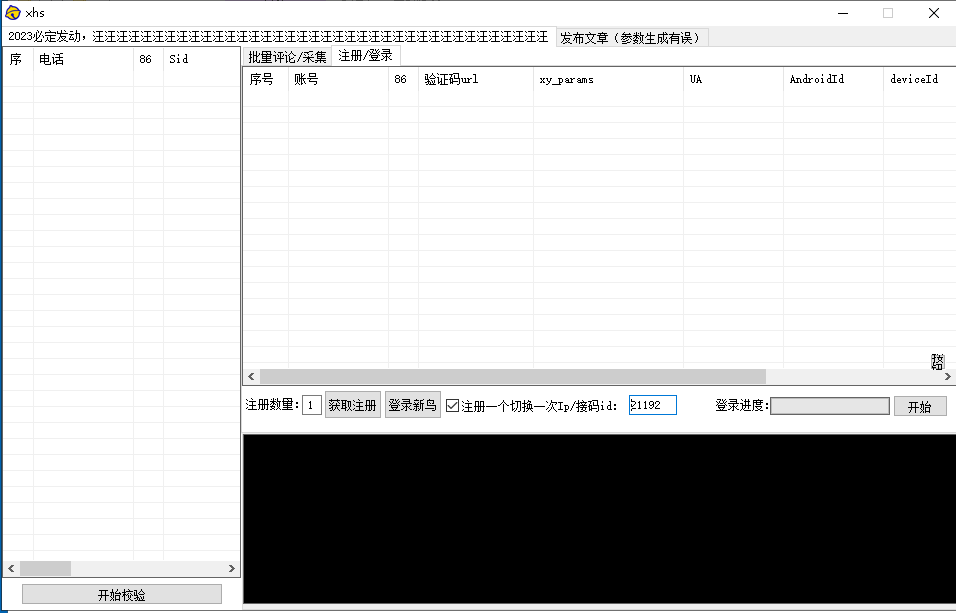The image size is (956, 613).
Task: Focus the 注册数量 input field
Action: click(312, 405)
